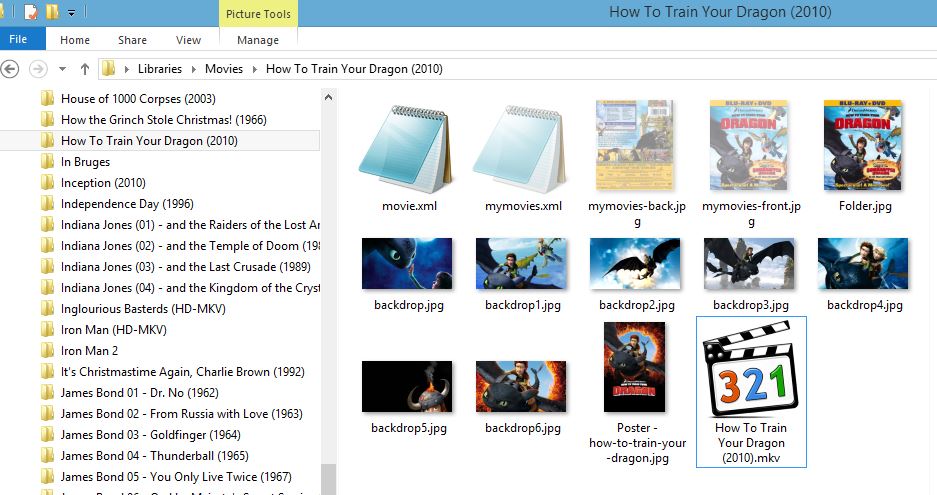The height and width of the screenshot is (495, 937).
Task: Click the New folder quick access icon
Action: (x=53, y=11)
